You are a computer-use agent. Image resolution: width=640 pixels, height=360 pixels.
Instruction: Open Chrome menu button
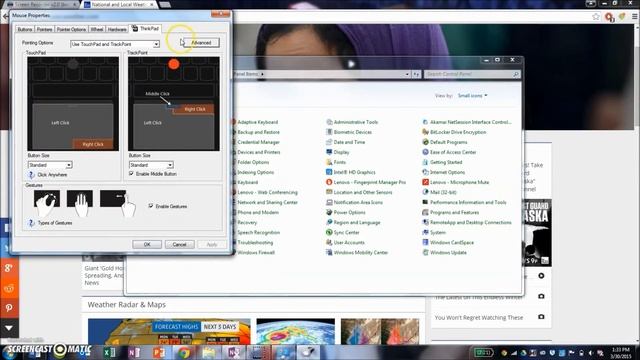[634, 17]
